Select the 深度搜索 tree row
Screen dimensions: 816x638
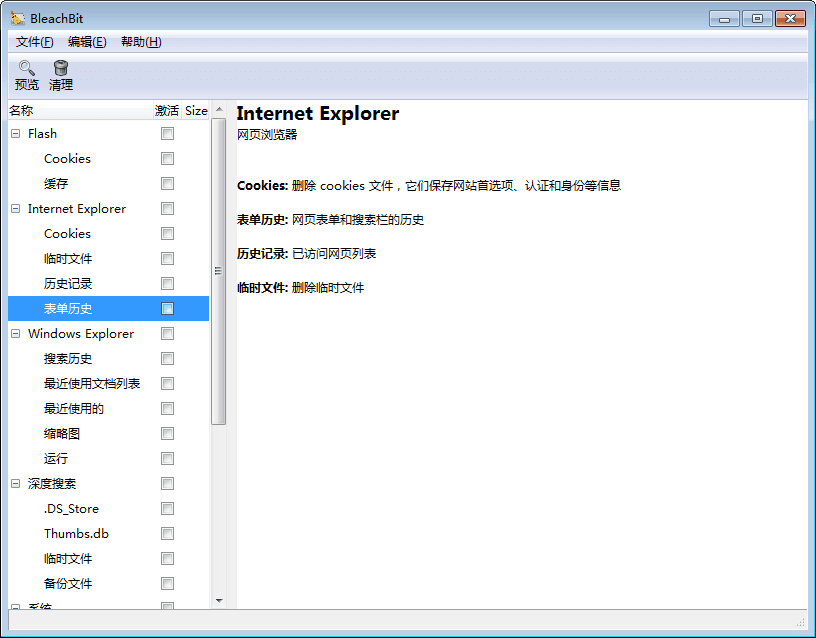[x=52, y=483]
